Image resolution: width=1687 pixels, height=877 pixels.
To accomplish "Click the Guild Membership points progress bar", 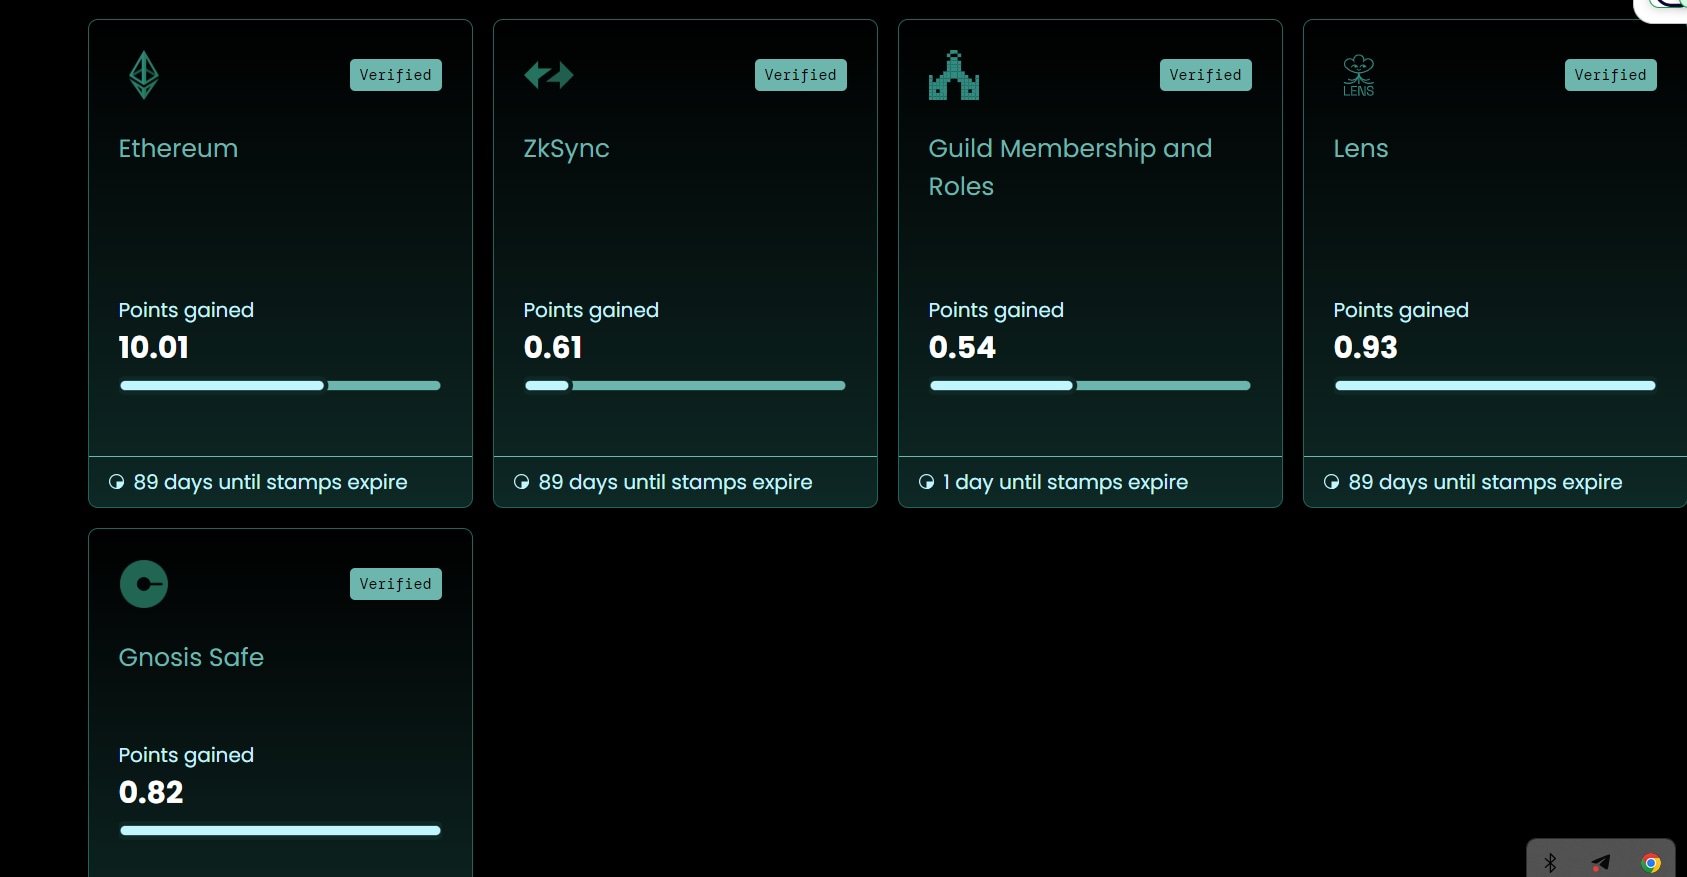I will coord(1090,385).
